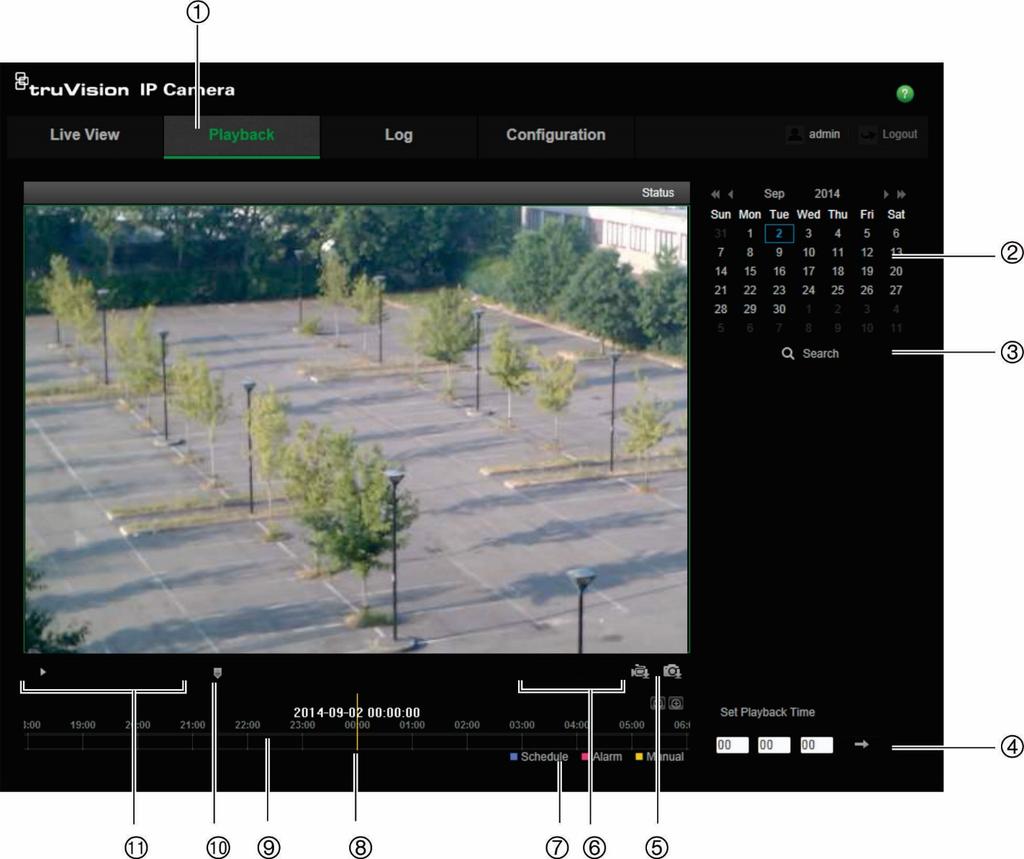Screen dimensions: 1024x859
Task: Click the Set Playback Time minutes field
Action: [x=774, y=745]
